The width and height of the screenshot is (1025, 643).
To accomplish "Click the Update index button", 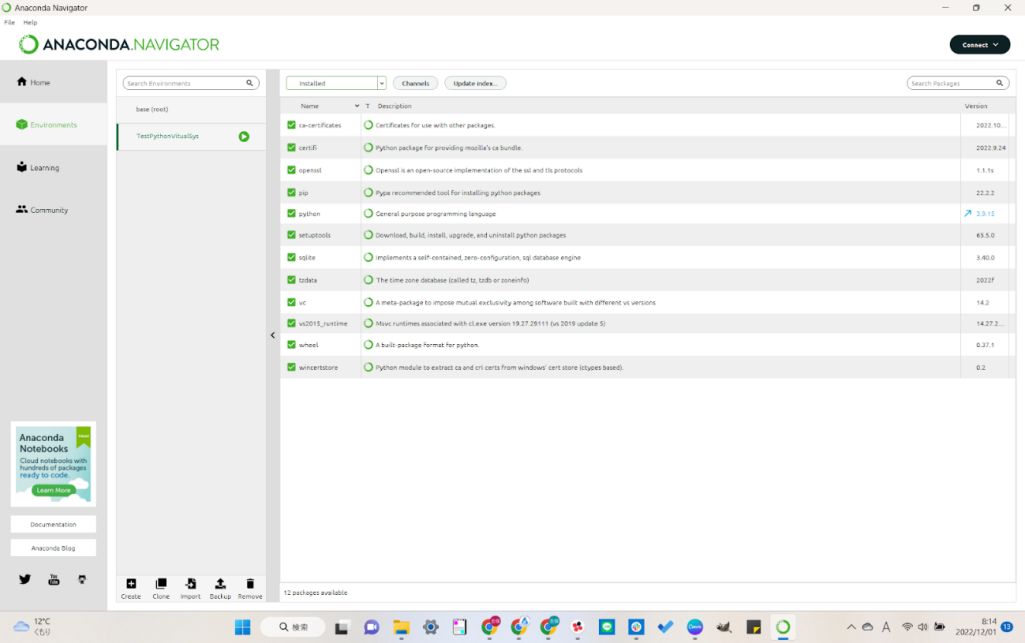I will [475, 83].
